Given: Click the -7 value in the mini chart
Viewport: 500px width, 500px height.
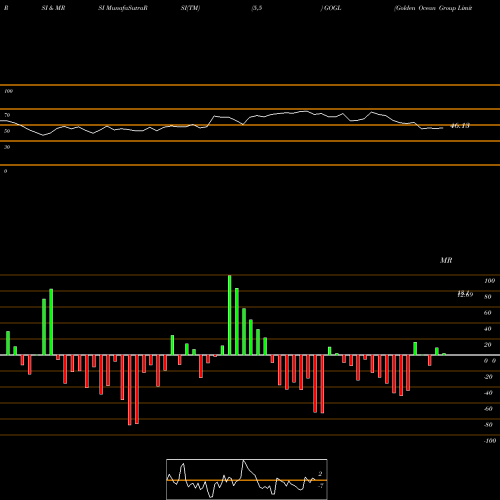Looking at the screenshot, I should [320, 486].
